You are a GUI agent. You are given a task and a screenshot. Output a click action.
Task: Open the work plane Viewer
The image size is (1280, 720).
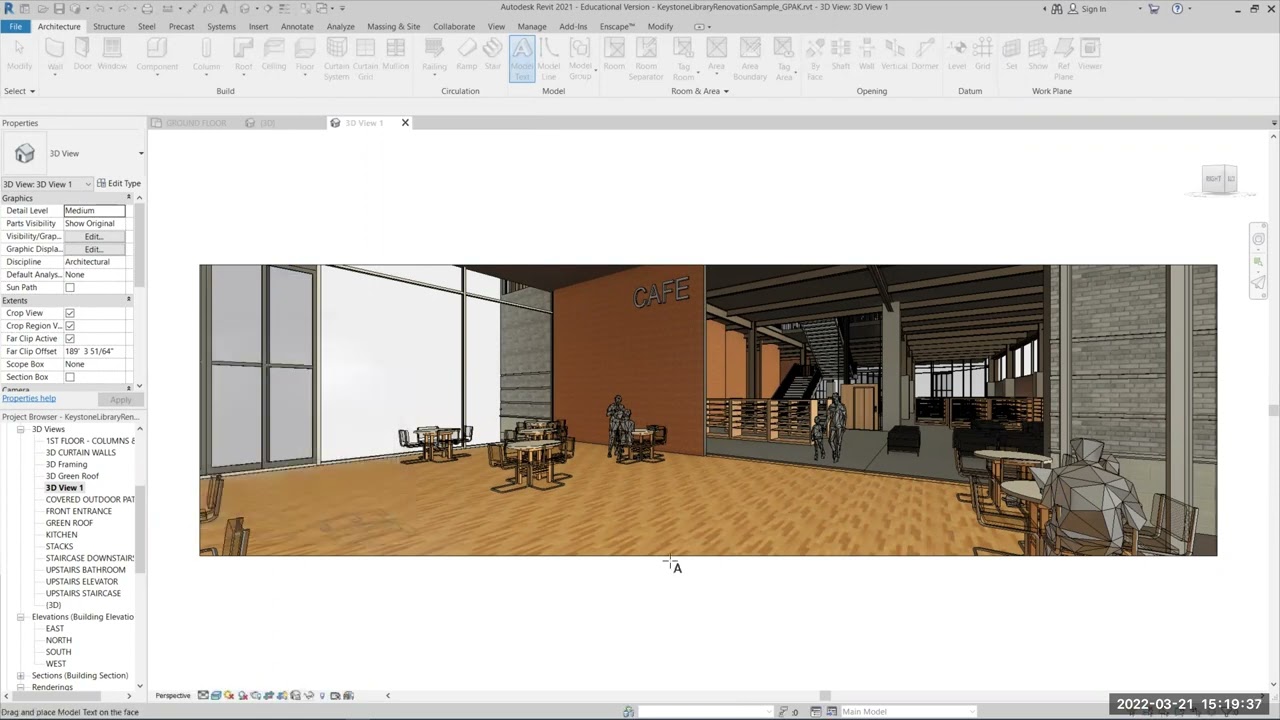[1090, 54]
